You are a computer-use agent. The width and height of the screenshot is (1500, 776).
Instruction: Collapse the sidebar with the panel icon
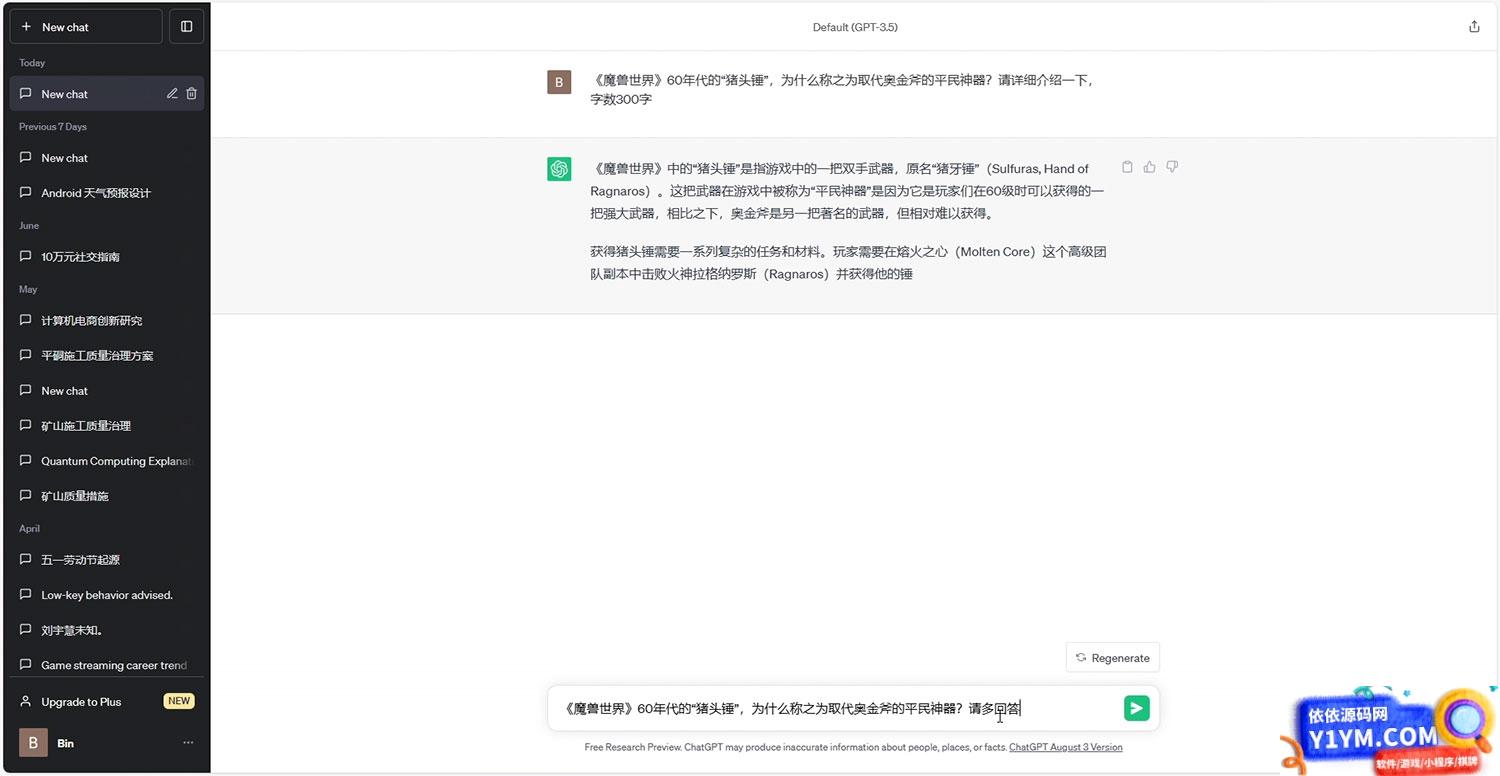[186, 27]
